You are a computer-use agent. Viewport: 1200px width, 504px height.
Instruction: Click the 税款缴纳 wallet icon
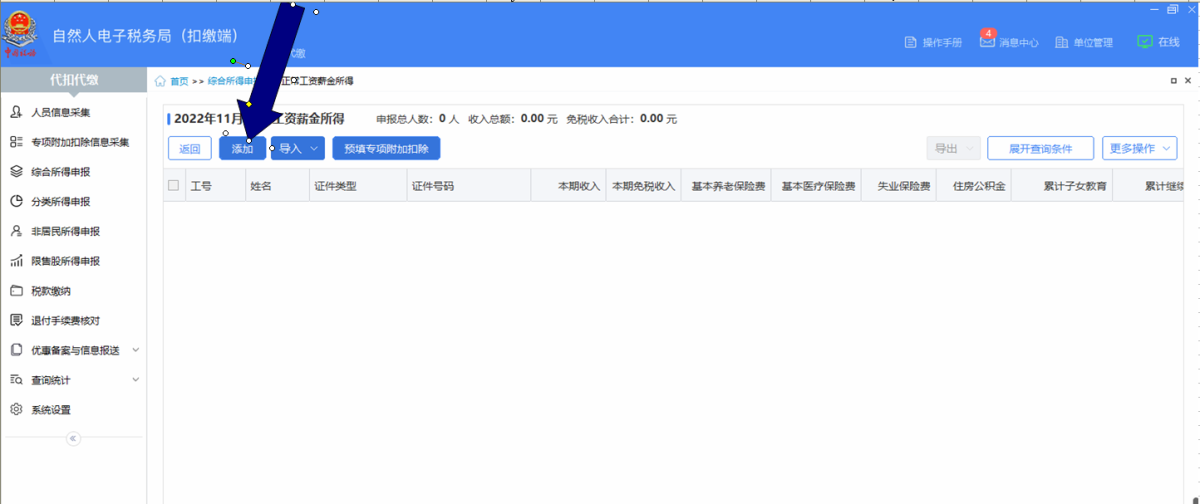click(x=16, y=291)
